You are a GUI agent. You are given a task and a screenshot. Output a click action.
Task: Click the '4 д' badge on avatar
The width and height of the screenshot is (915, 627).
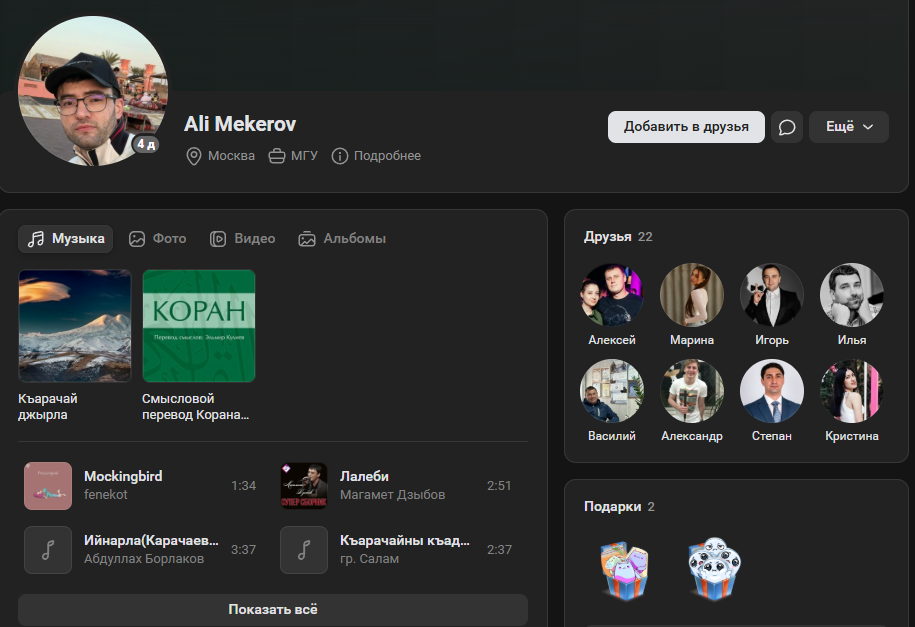pyautogui.click(x=146, y=144)
